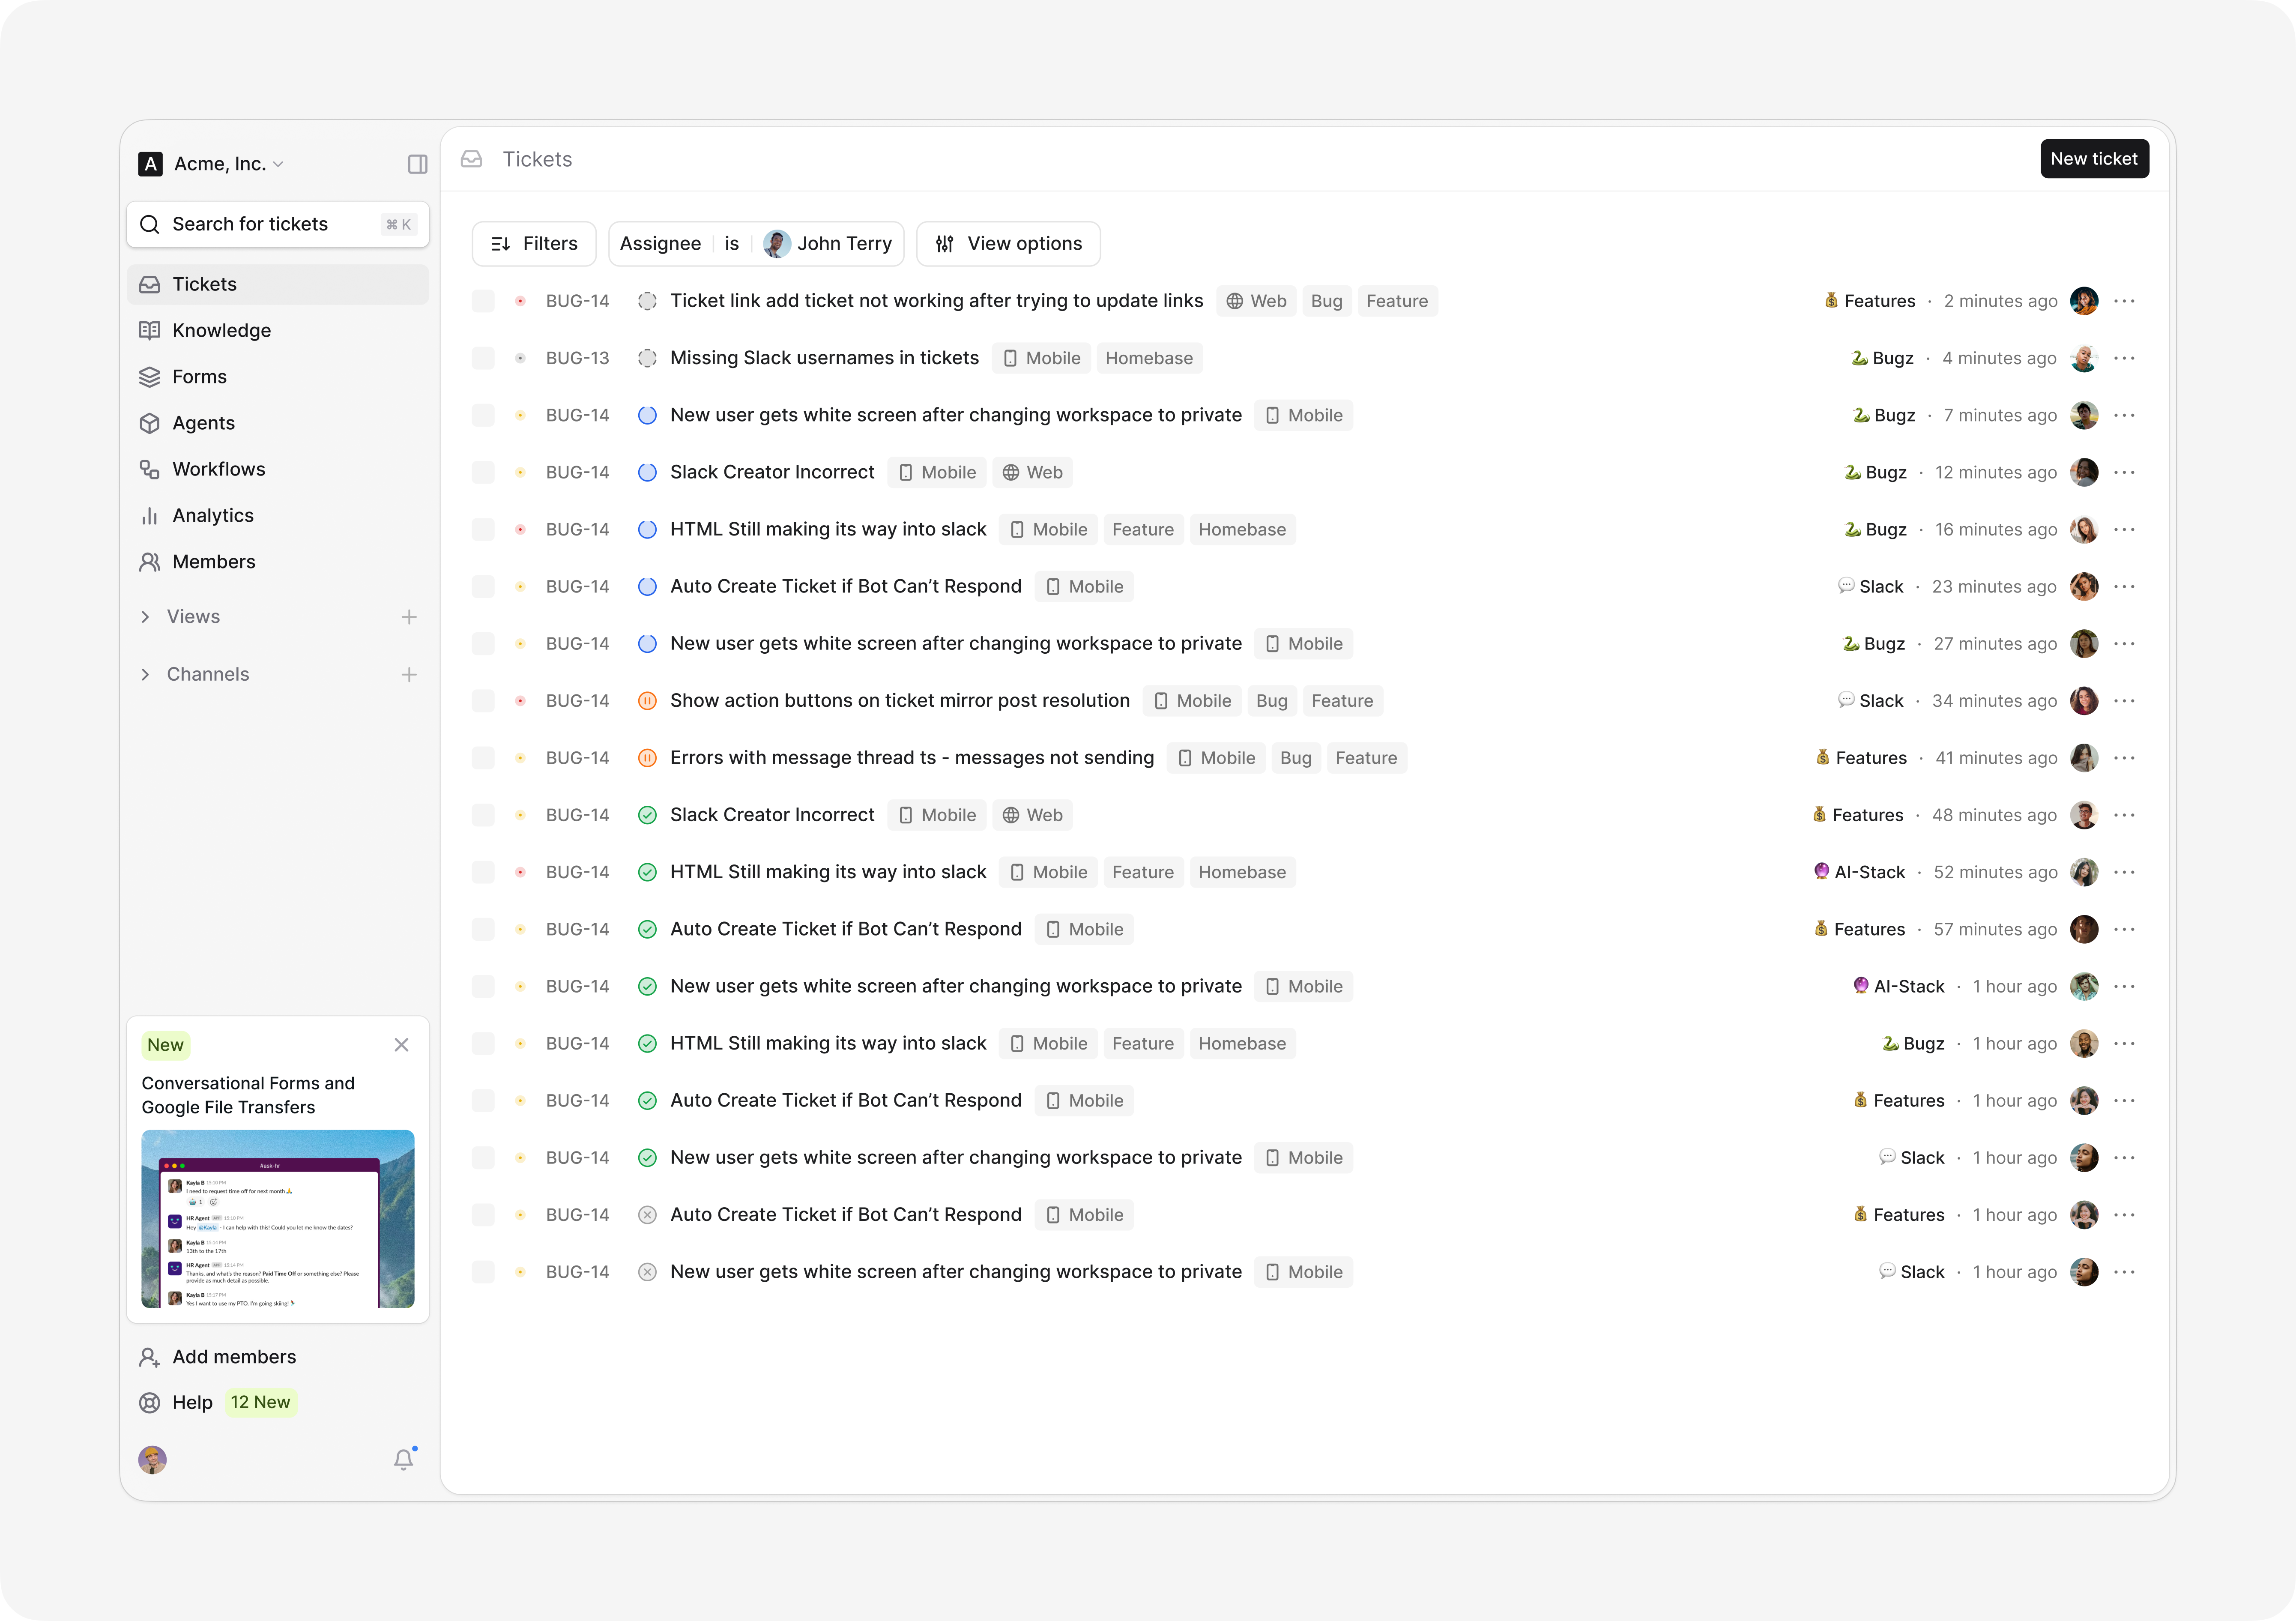
Task: Change the 'is' filter operator
Action: [x=732, y=244]
